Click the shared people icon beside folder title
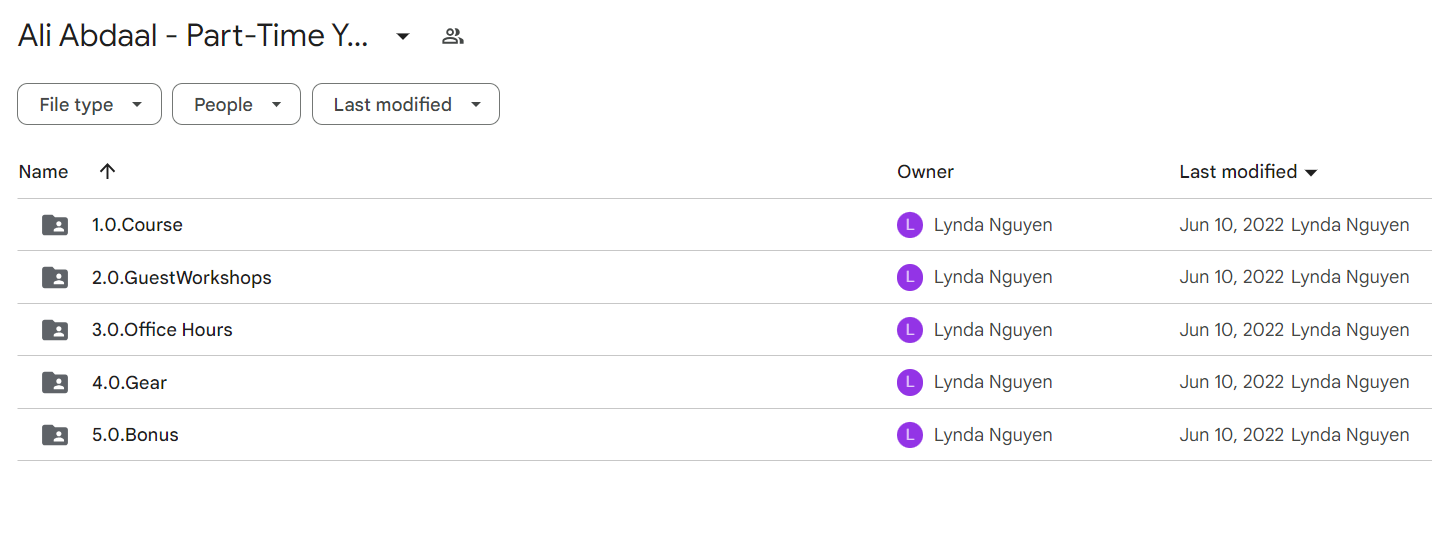 click(453, 37)
